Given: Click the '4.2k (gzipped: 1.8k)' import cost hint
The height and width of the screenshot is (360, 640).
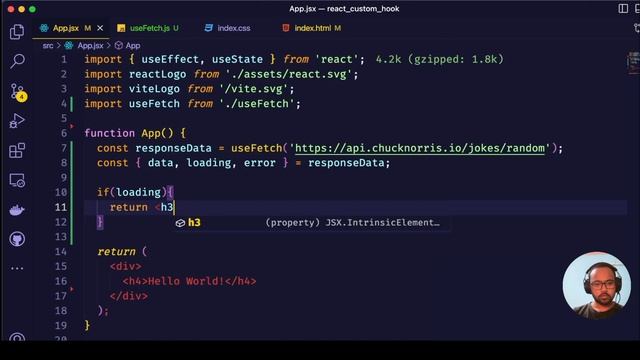Looking at the screenshot, I should pyautogui.click(x=440, y=59).
